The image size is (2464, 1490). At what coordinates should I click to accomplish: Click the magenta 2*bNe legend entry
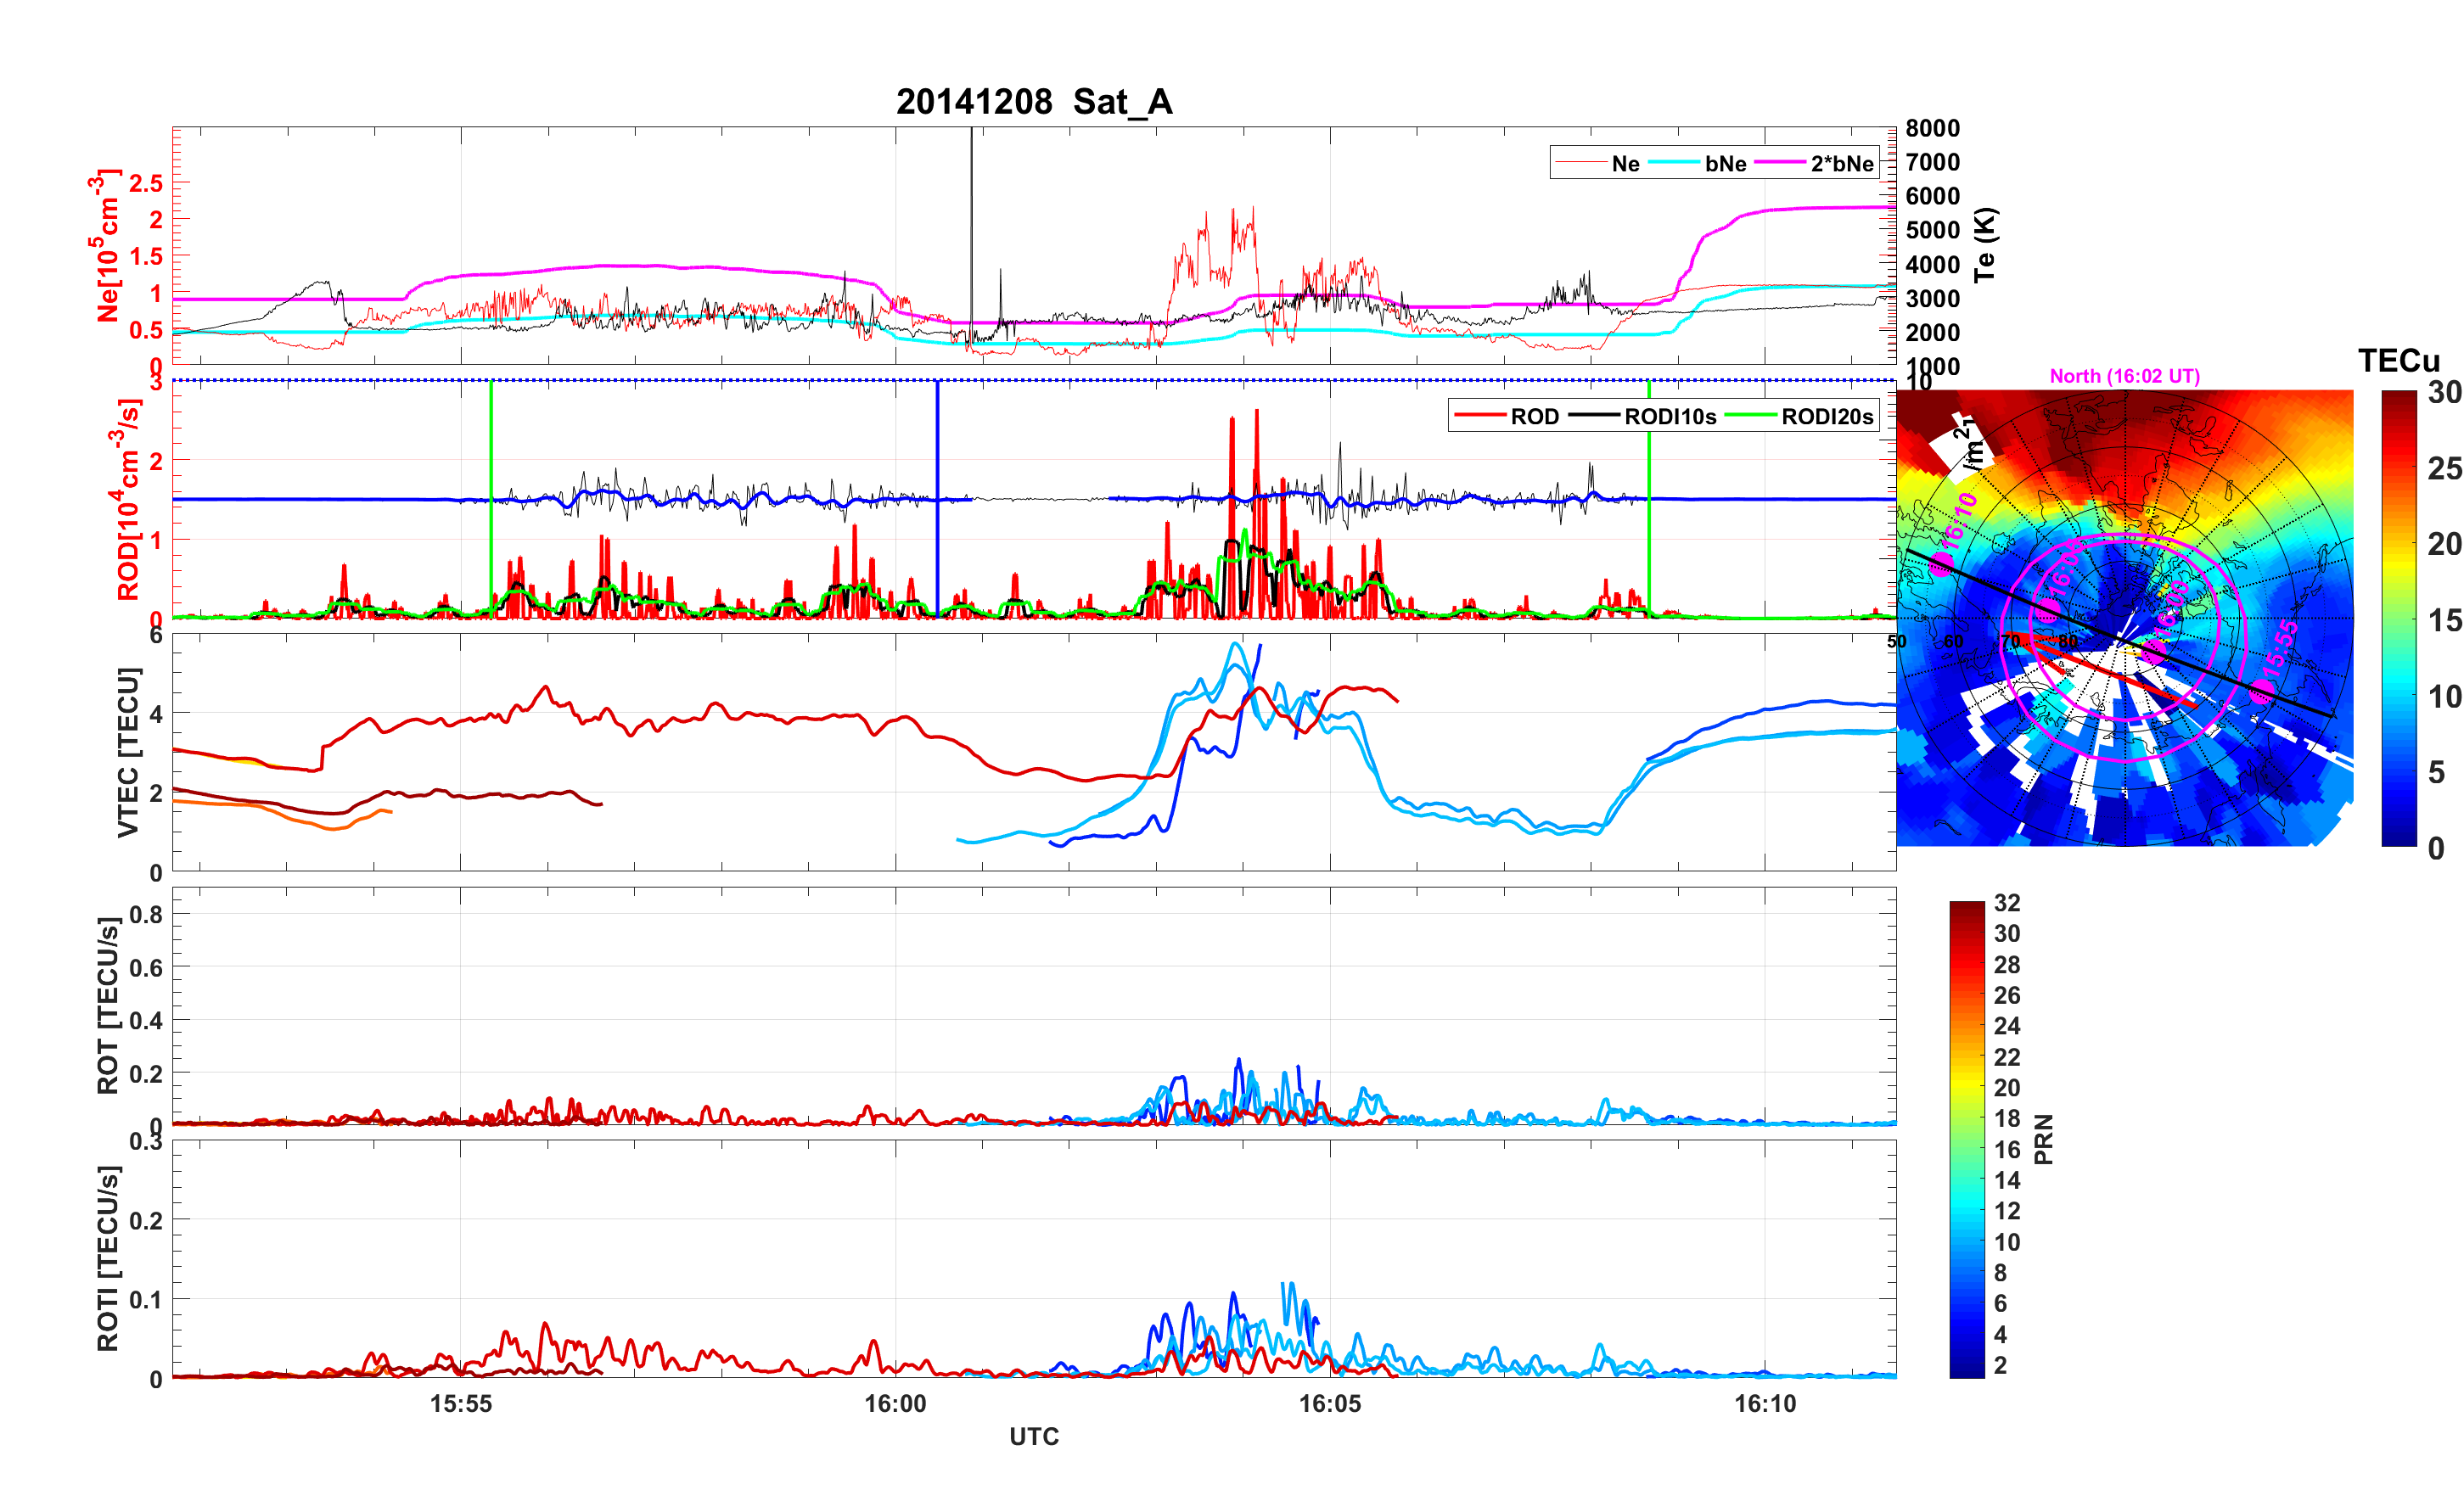coord(1780,163)
